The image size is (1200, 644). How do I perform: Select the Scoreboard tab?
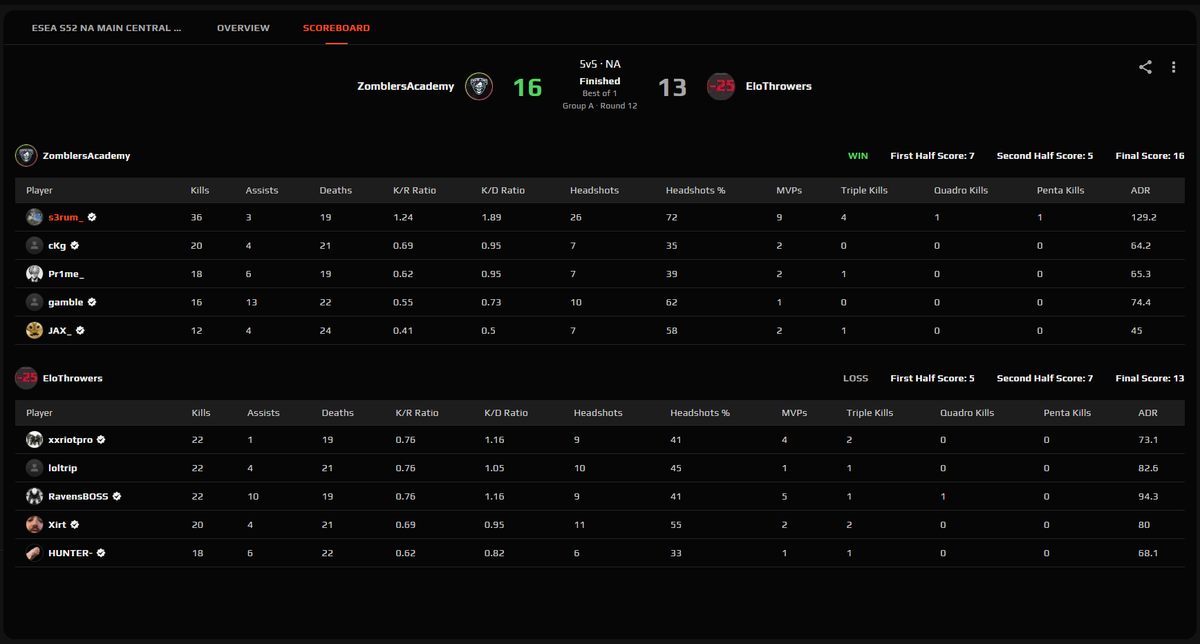336,28
